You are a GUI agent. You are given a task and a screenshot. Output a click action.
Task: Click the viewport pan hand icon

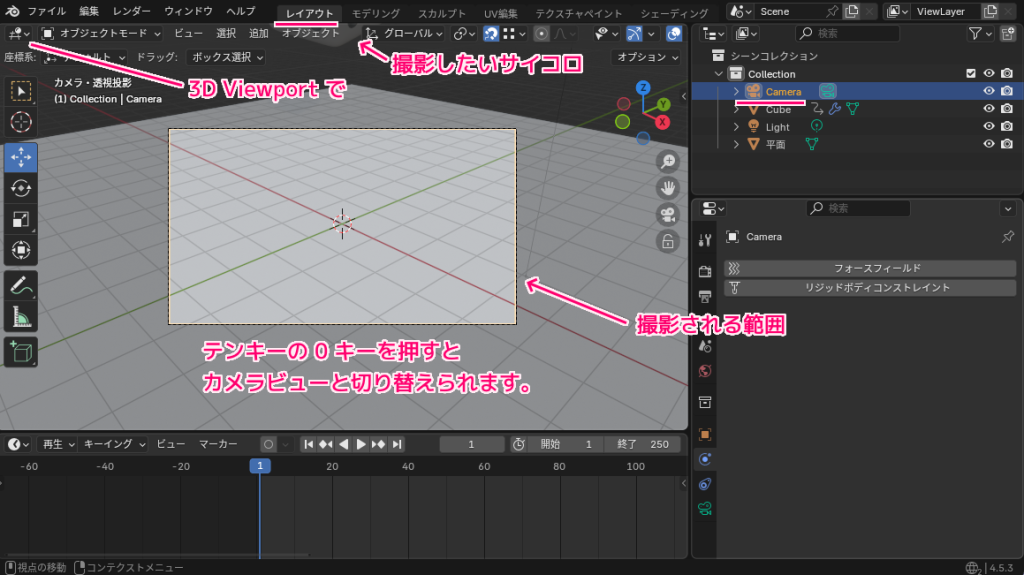(667, 188)
